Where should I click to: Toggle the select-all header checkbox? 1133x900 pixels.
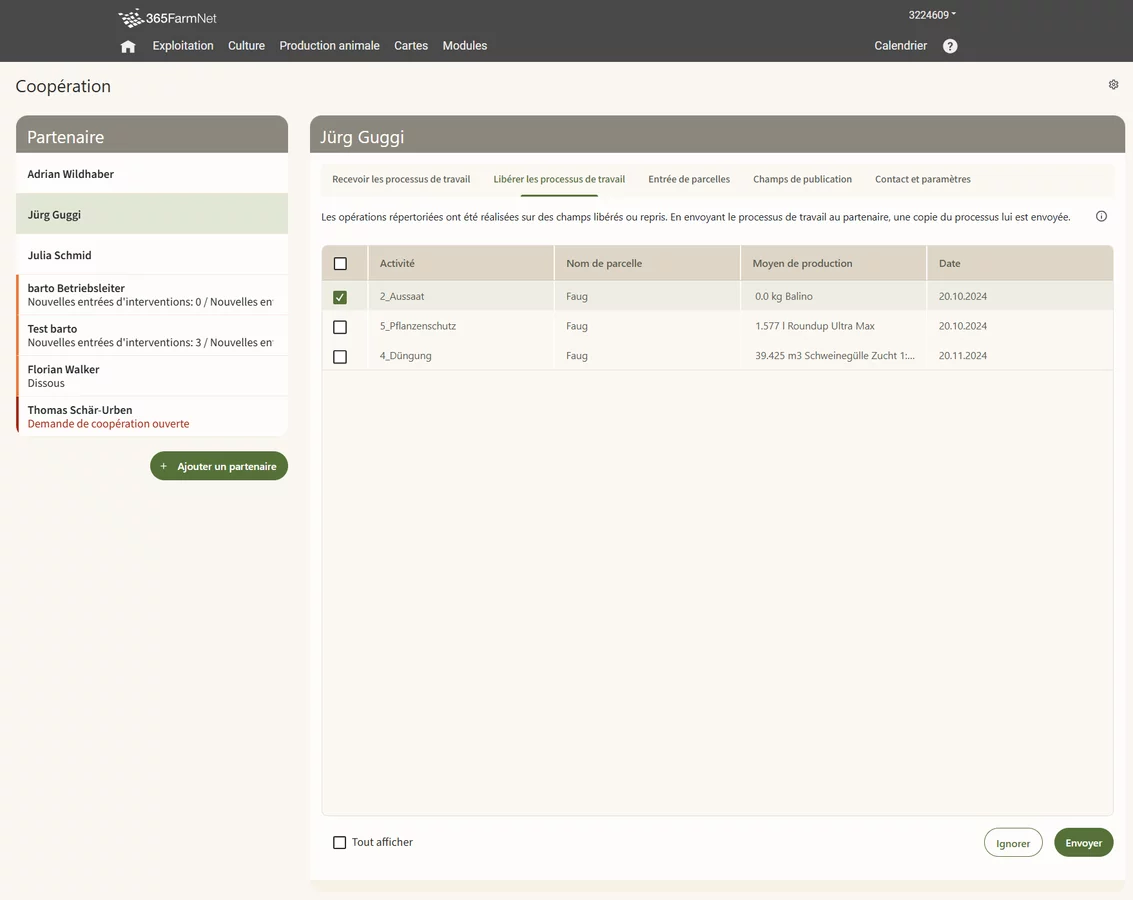pos(340,264)
